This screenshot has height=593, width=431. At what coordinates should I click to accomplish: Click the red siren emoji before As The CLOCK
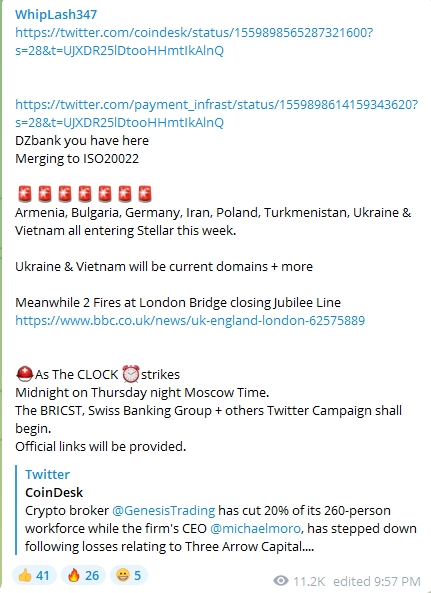25,374
